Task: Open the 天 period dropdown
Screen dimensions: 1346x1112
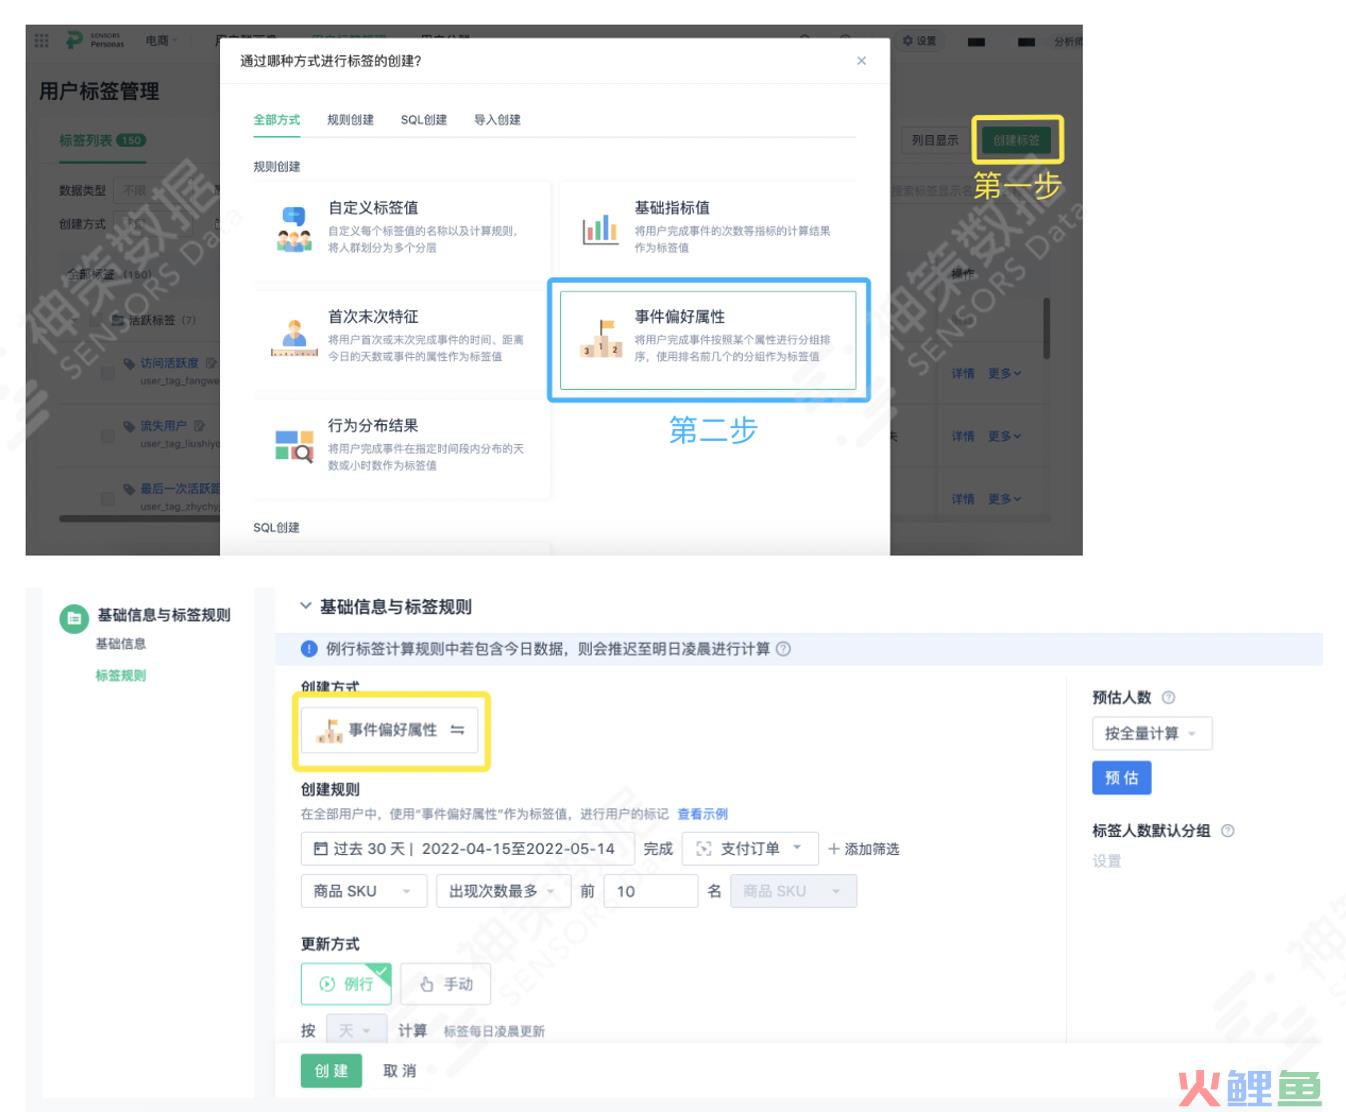Action: click(356, 1030)
